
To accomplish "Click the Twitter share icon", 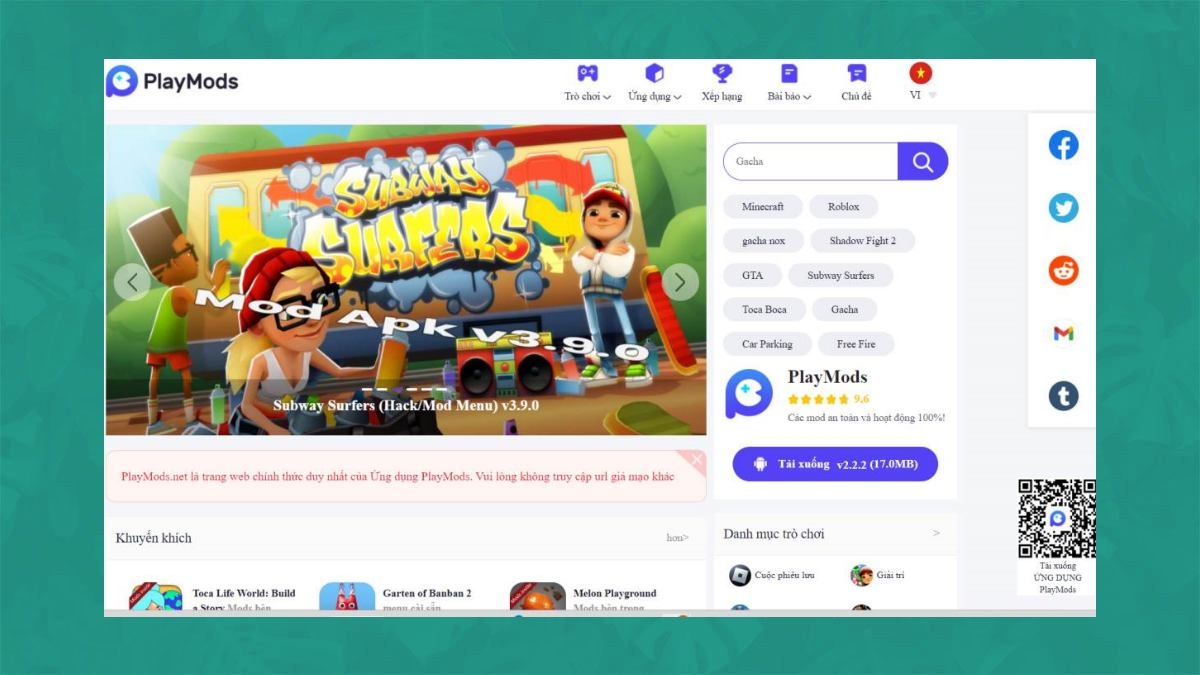I will click(1063, 207).
